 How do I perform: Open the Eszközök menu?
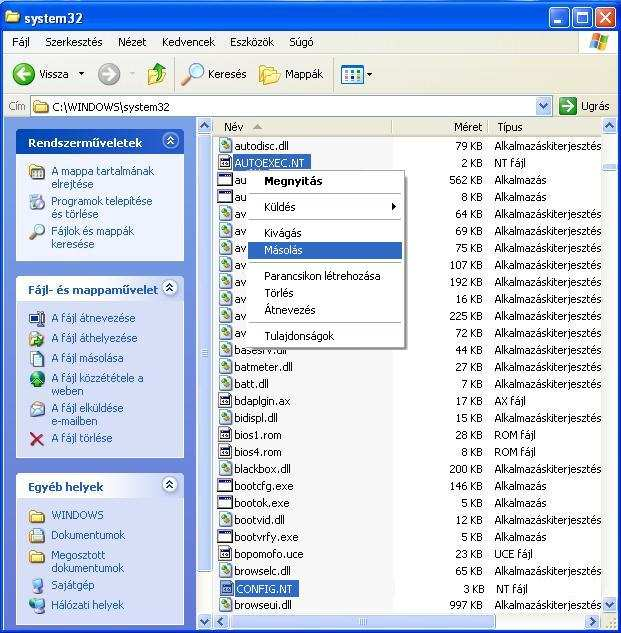(x=252, y=42)
